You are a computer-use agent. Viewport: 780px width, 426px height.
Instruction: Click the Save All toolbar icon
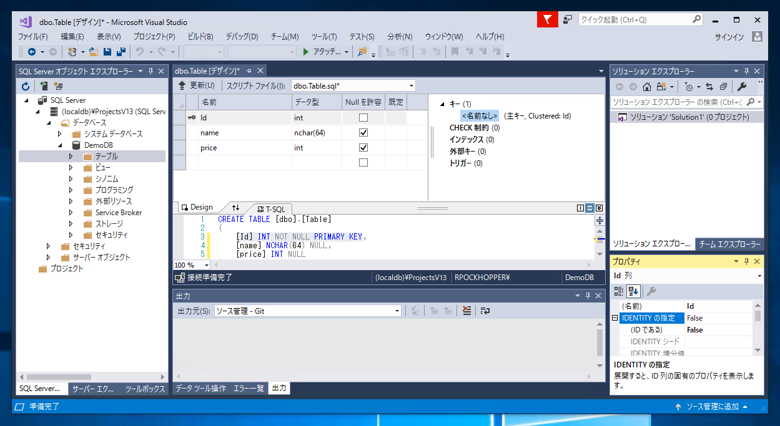(121, 51)
